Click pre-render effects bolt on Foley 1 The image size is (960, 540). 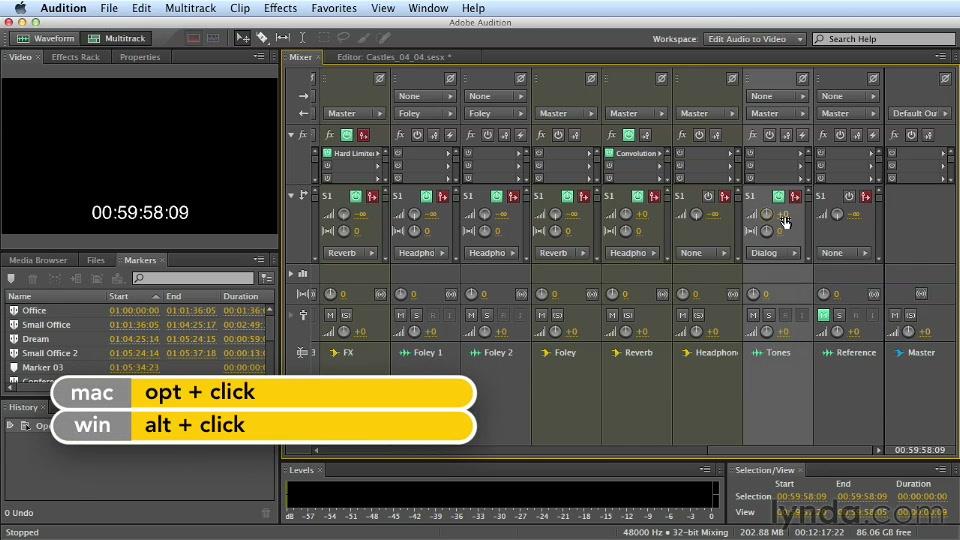coord(449,135)
